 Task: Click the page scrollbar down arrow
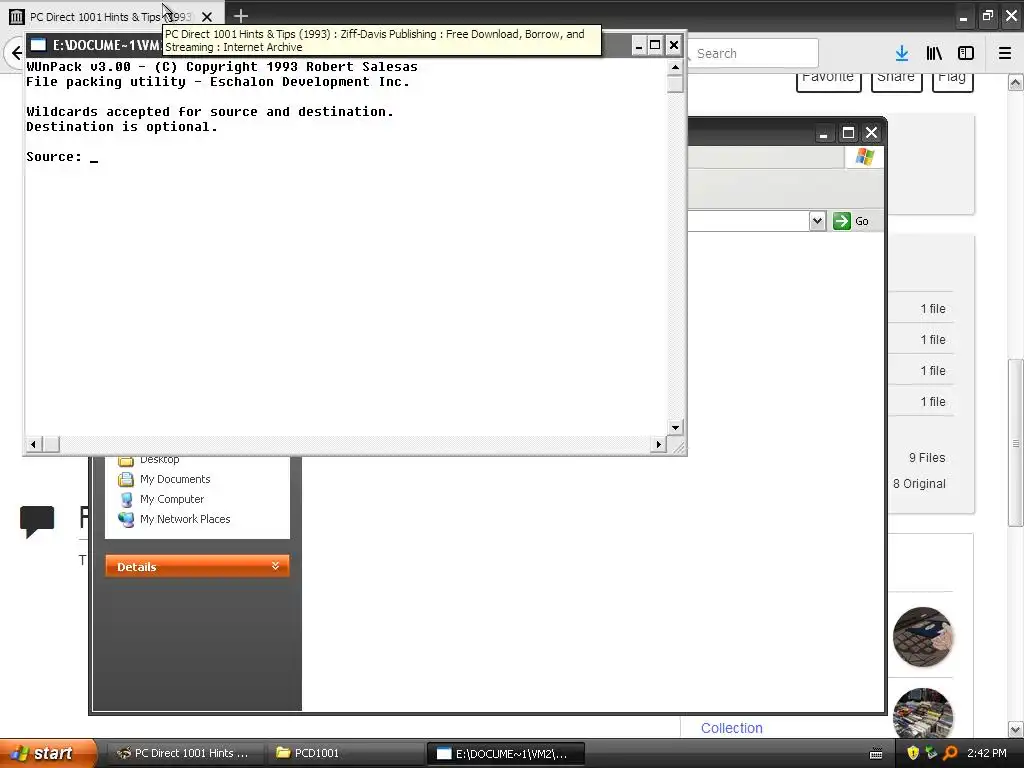[1016, 729]
